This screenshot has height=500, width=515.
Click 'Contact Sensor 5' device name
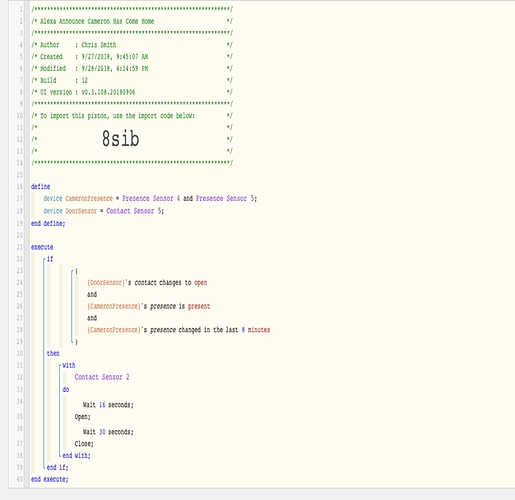pyautogui.click(x=134, y=211)
